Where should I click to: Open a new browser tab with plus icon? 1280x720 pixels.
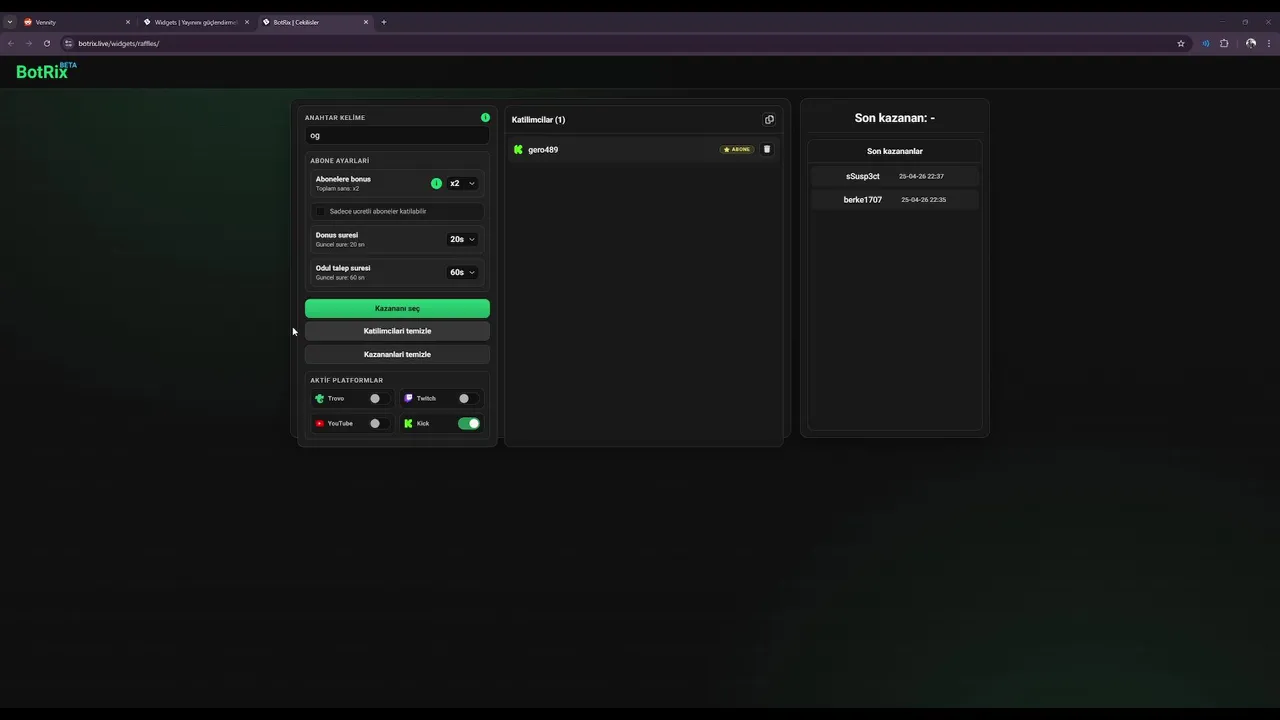(384, 22)
